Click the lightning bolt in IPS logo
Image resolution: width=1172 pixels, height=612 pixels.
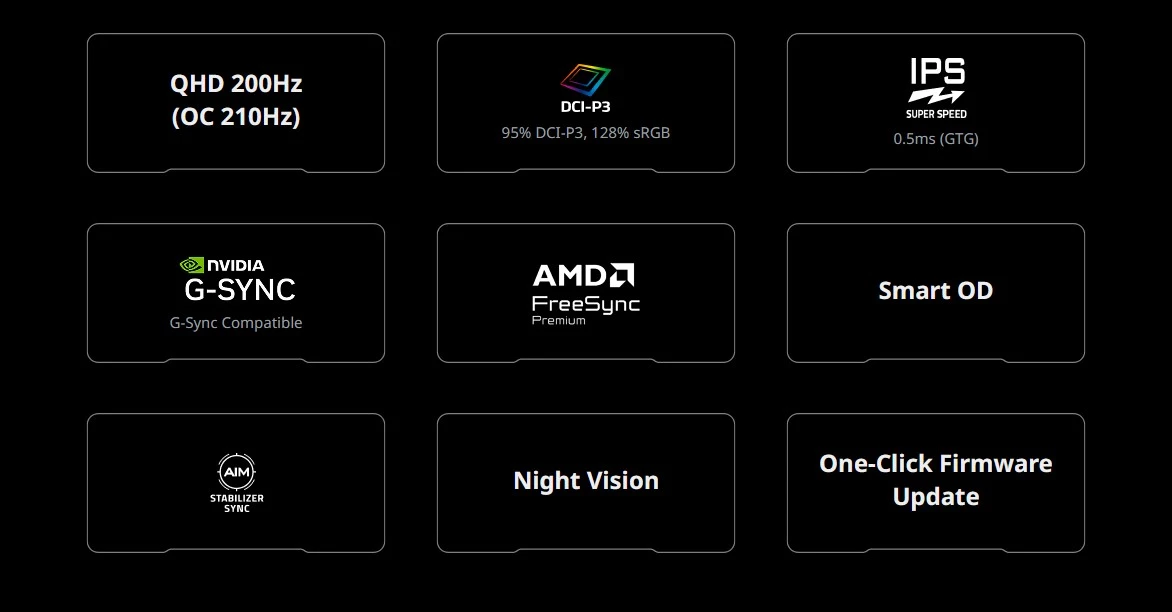tap(936, 96)
